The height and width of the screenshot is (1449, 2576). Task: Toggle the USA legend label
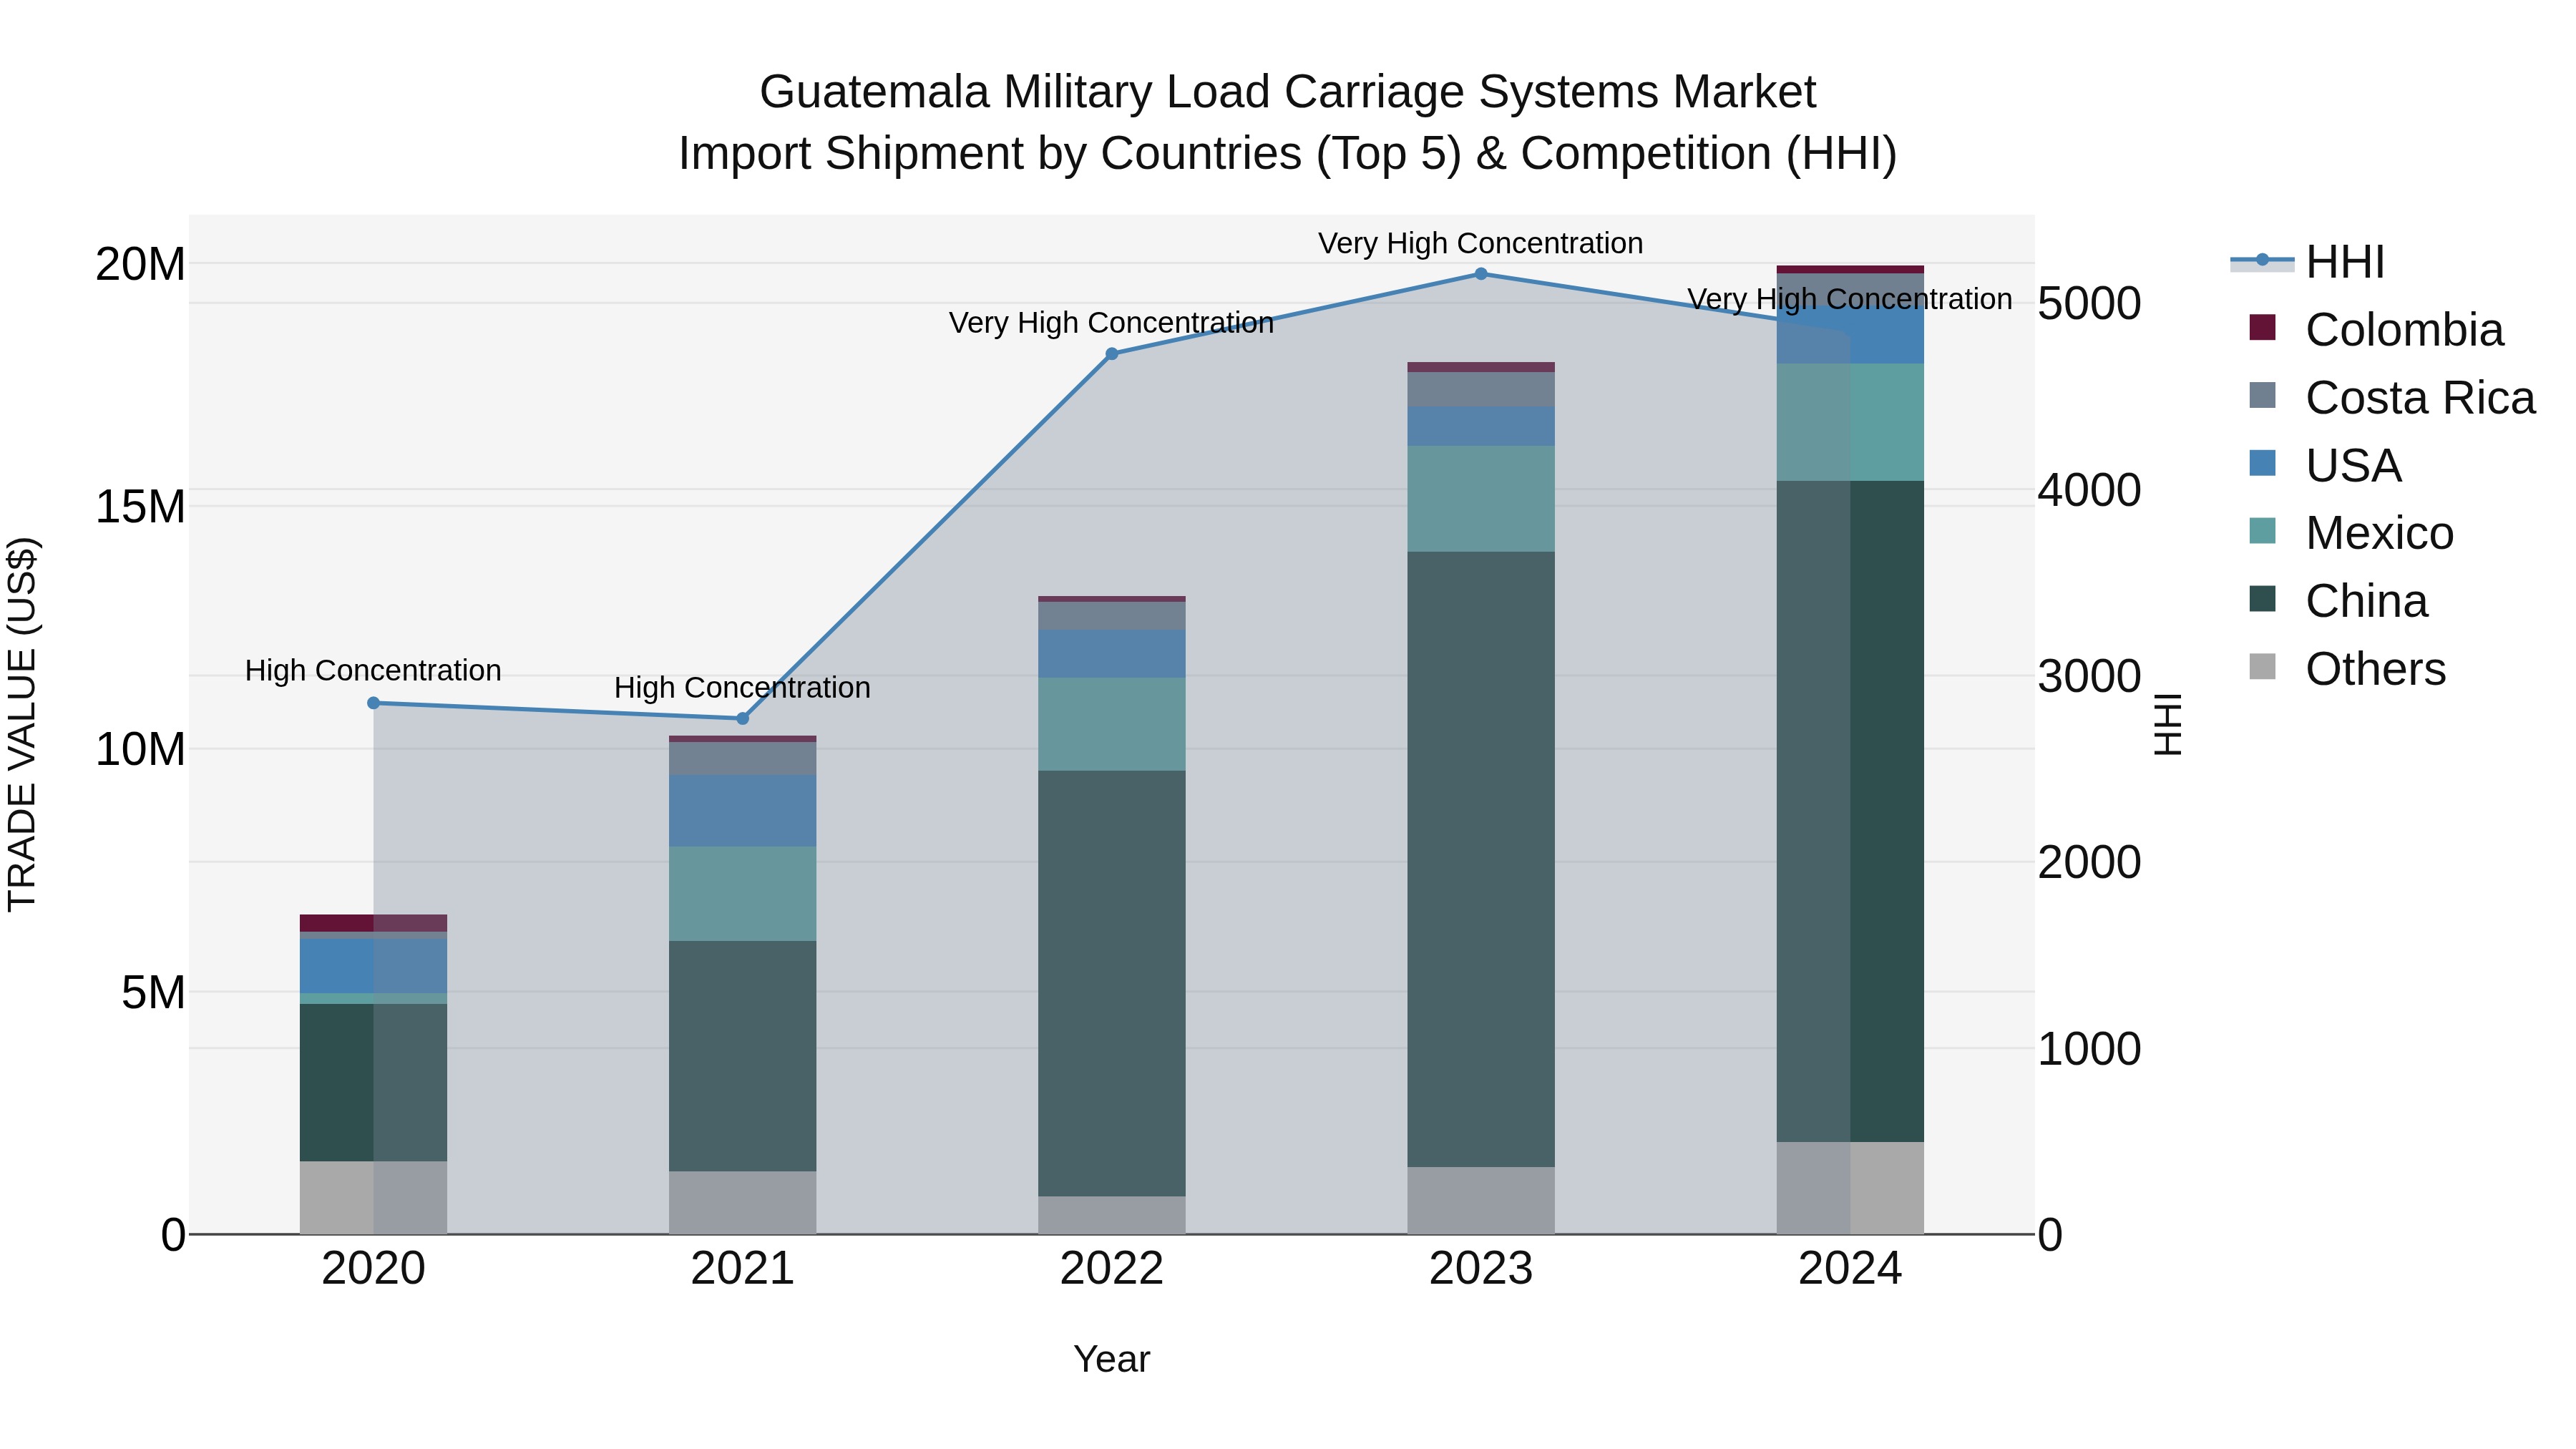(x=2353, y=466)
